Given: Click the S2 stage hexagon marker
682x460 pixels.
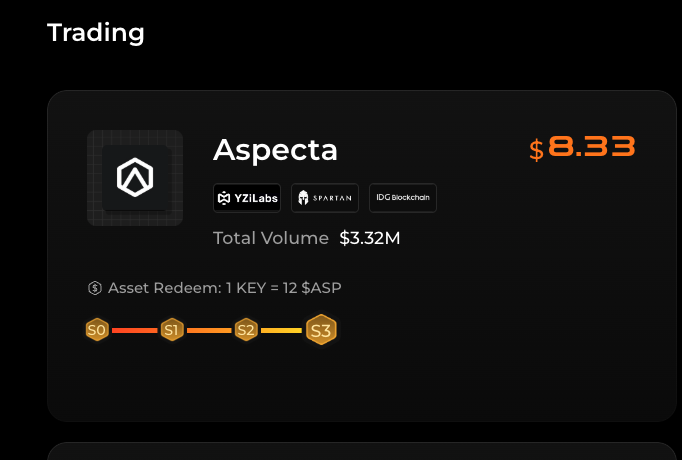Looking at the screenshot, I should tap(246, 330).
